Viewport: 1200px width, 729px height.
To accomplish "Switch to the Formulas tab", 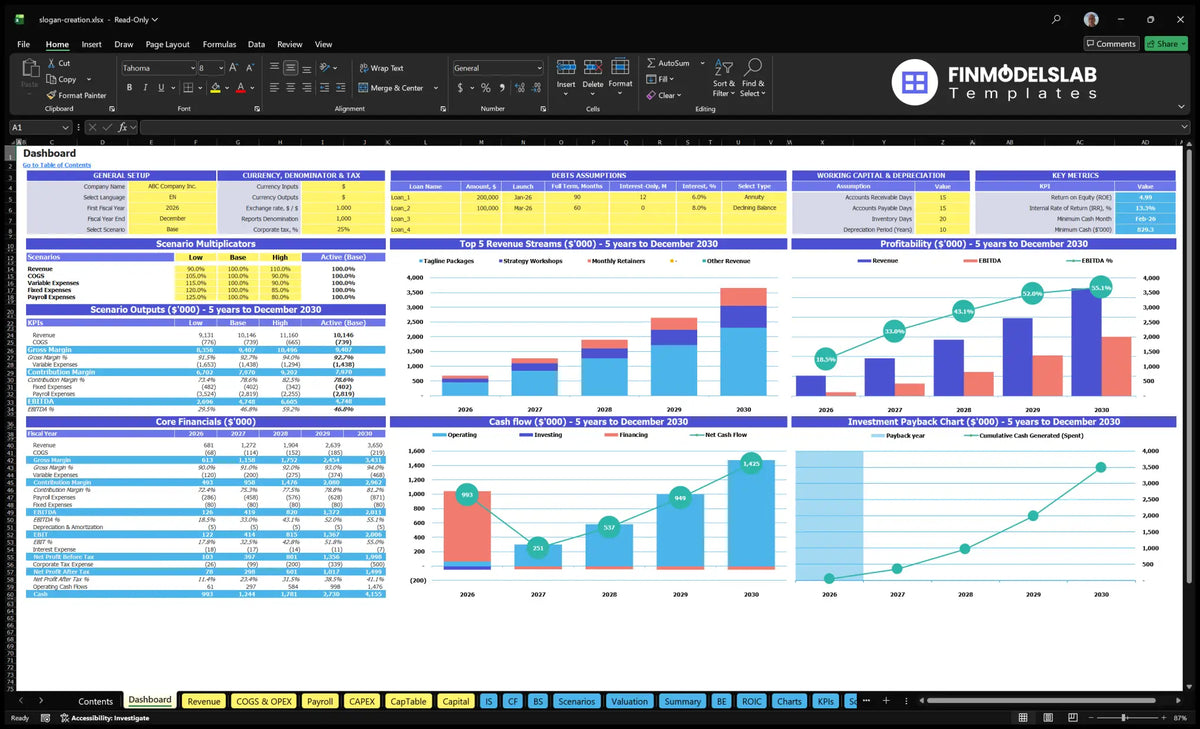I will click(x=219, y=44).
